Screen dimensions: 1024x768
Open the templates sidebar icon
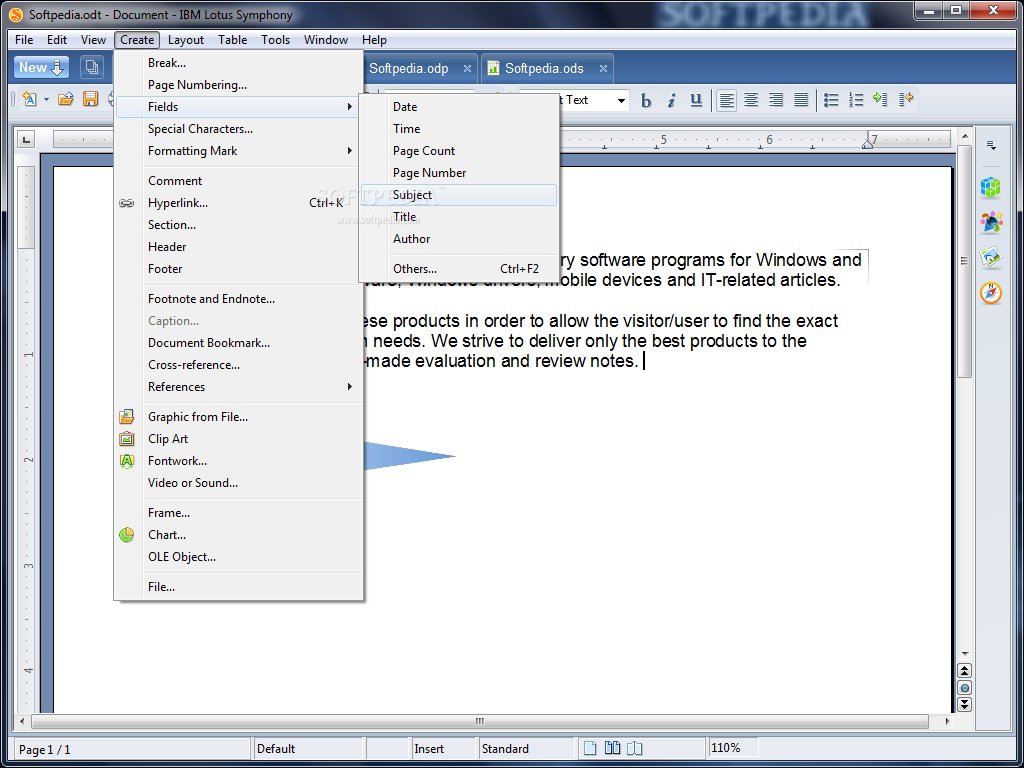(991, 257)
